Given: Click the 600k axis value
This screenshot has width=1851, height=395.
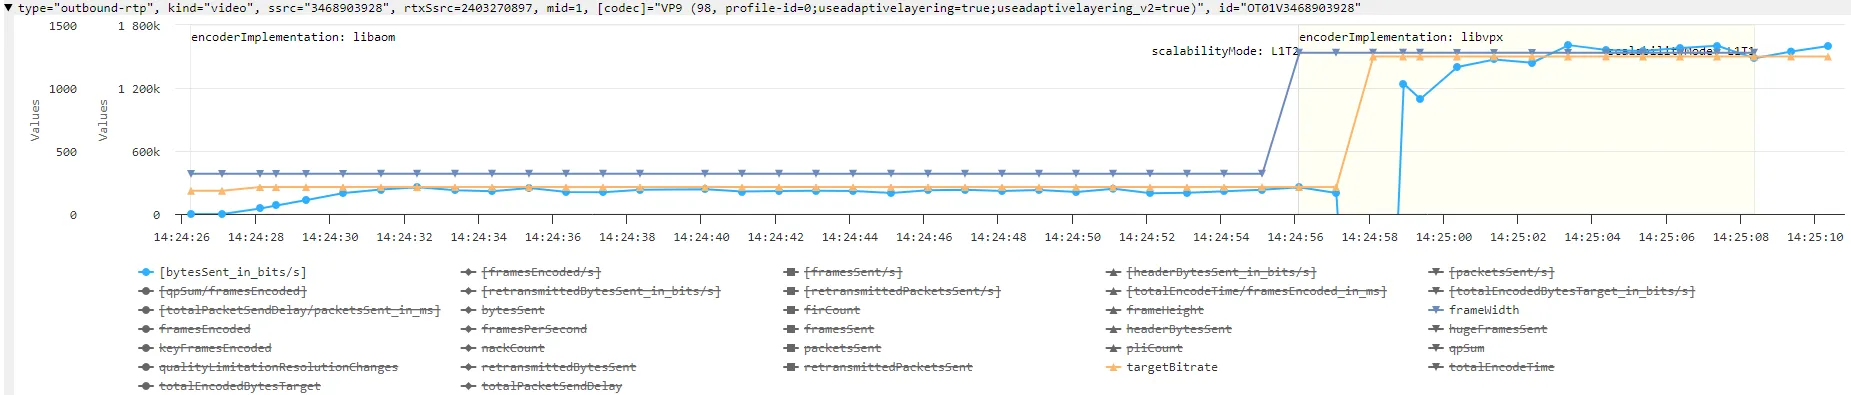Looking at the screenshot, I should [146, 152].
